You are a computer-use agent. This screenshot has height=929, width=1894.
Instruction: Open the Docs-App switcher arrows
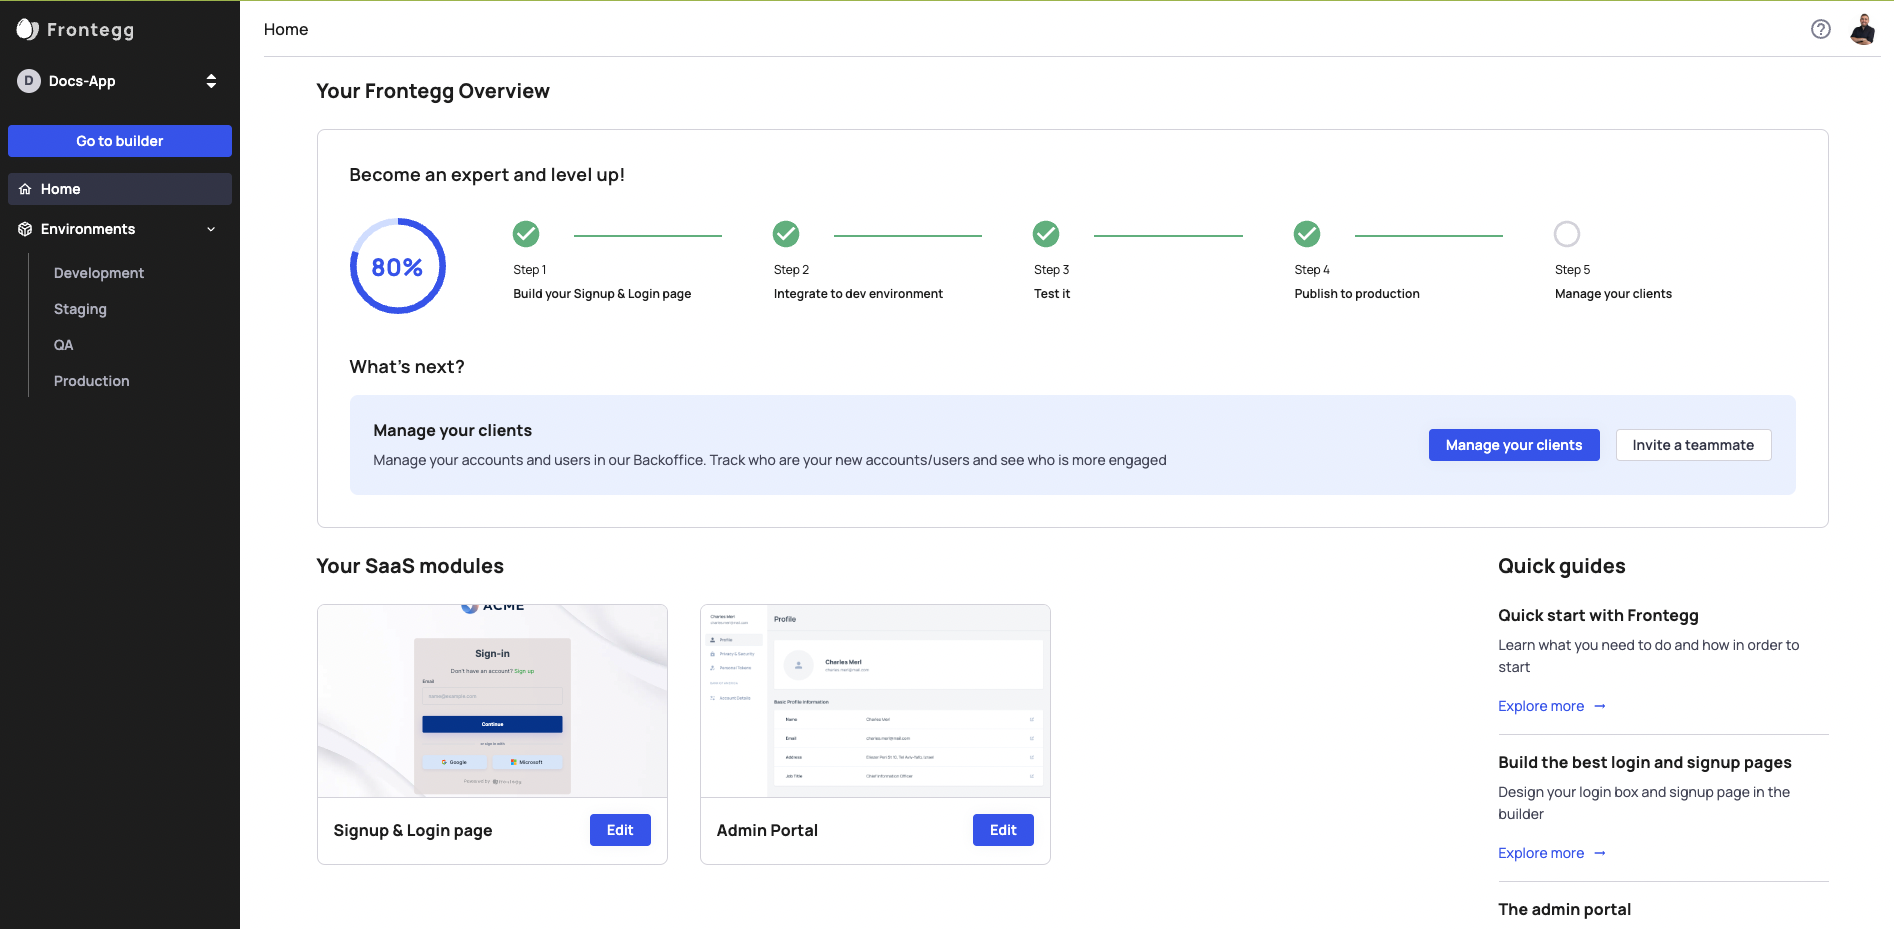(211, 81)
